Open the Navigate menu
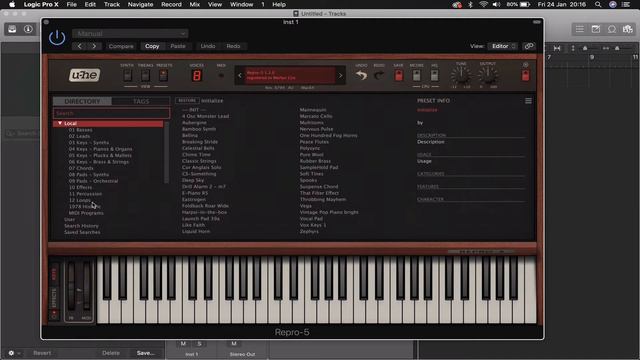Screen dimensions: 640x360 (140, 4)
